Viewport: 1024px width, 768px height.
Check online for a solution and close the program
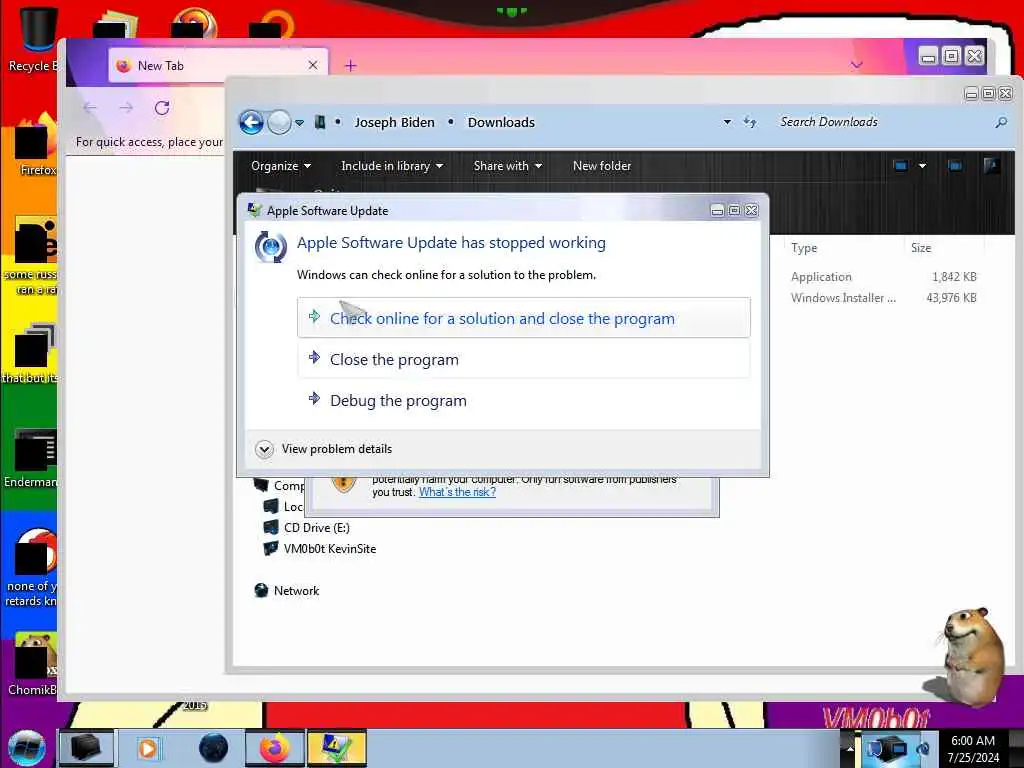coord(523,318)
